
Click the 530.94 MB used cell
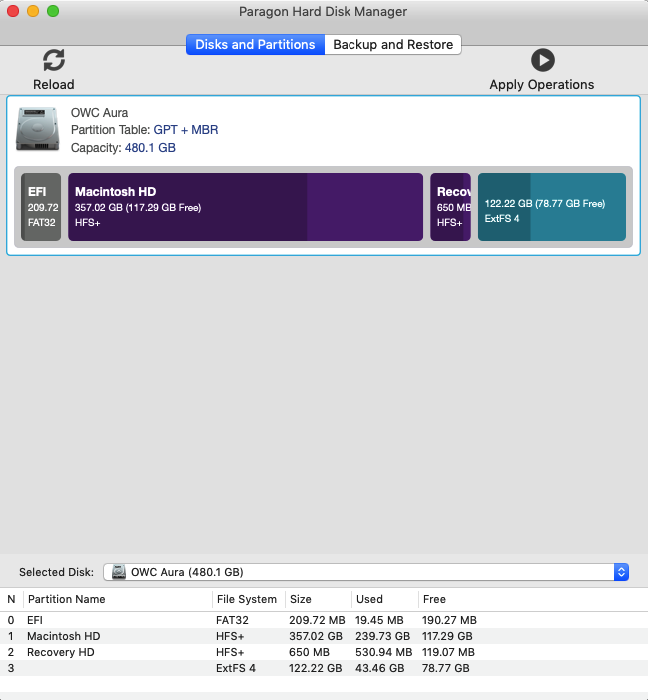tap(384, 652)
